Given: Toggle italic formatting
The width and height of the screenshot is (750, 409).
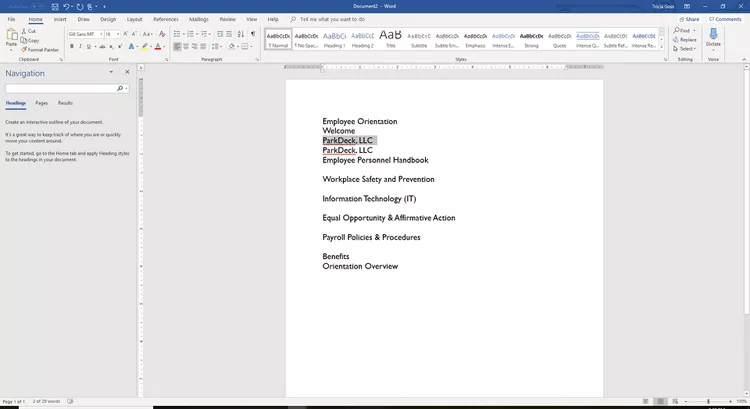Looking at the screenshot, I should point(80,46).
